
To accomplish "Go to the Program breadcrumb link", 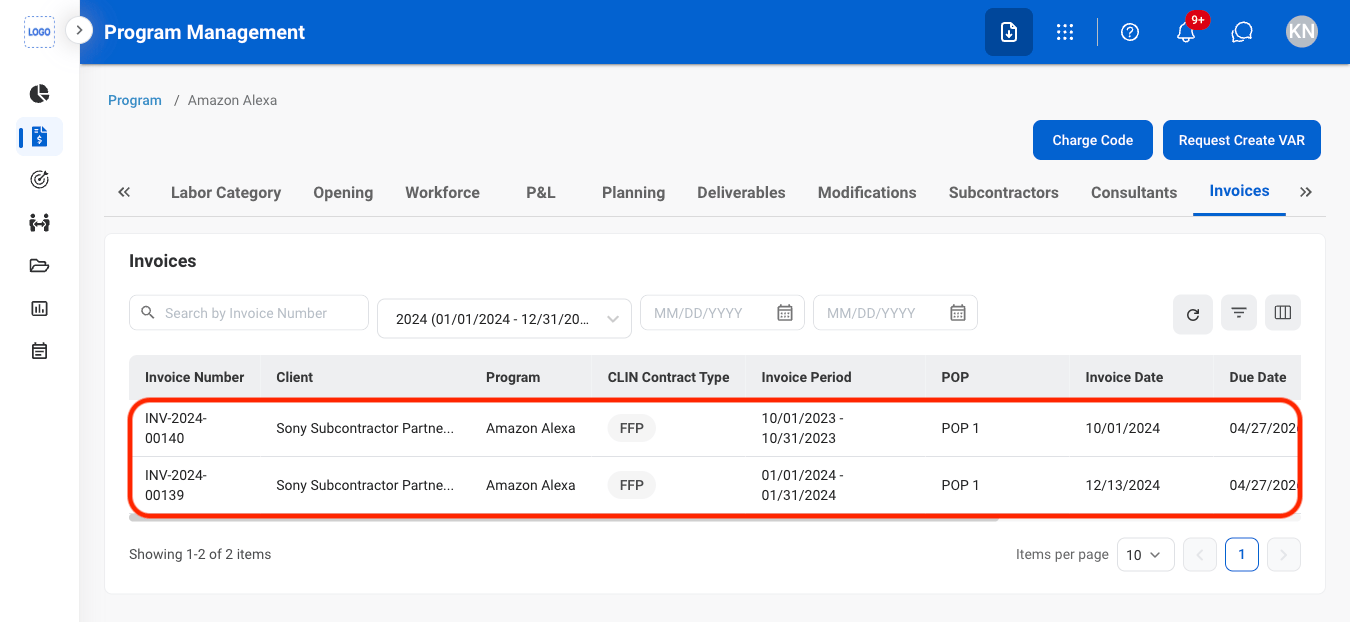I will pos(135,100).
